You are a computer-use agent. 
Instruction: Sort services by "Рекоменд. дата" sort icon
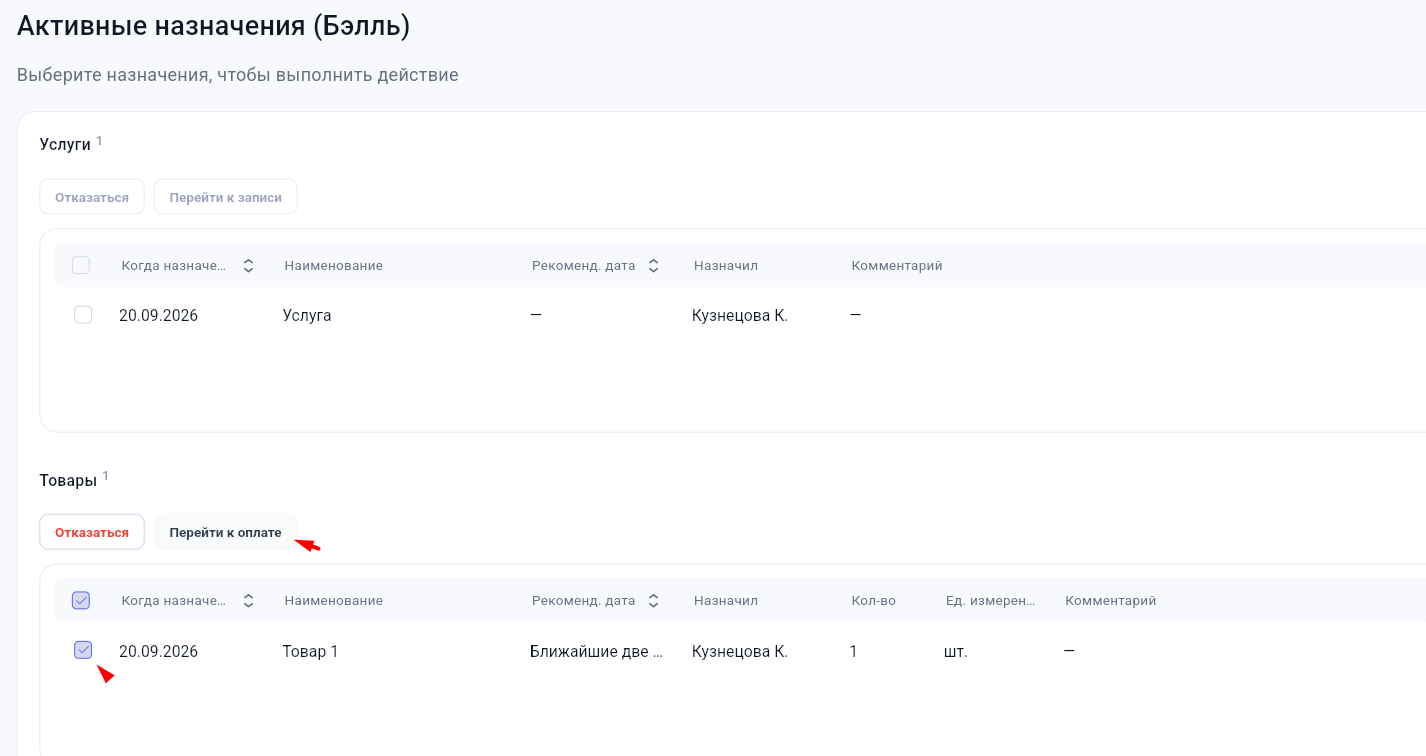[x=653, y=266]
